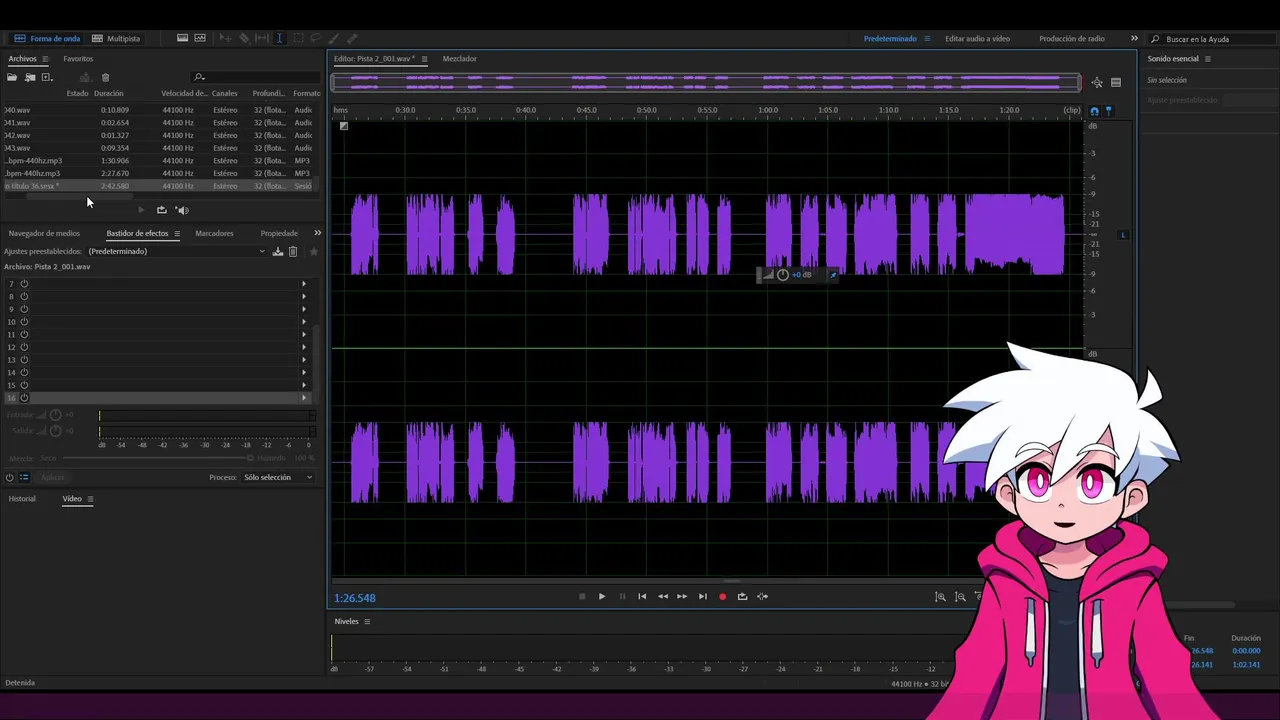Open the Navegador de medios tab
This screenshot has width=1280, height=720.
44,233
